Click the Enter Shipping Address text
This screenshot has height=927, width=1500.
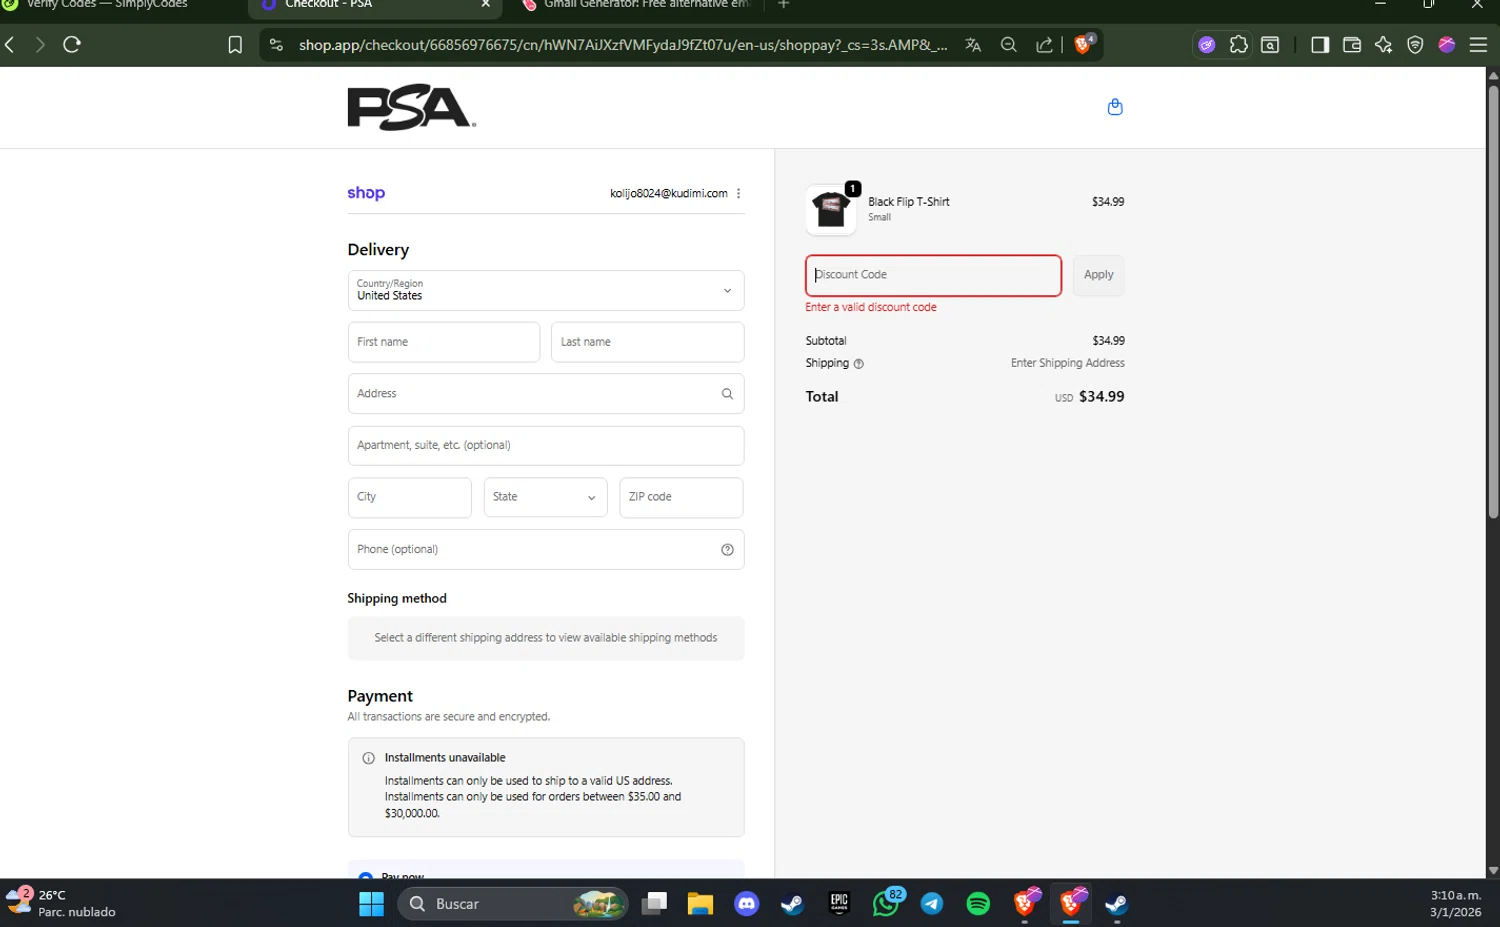[x=1067, y=363]
